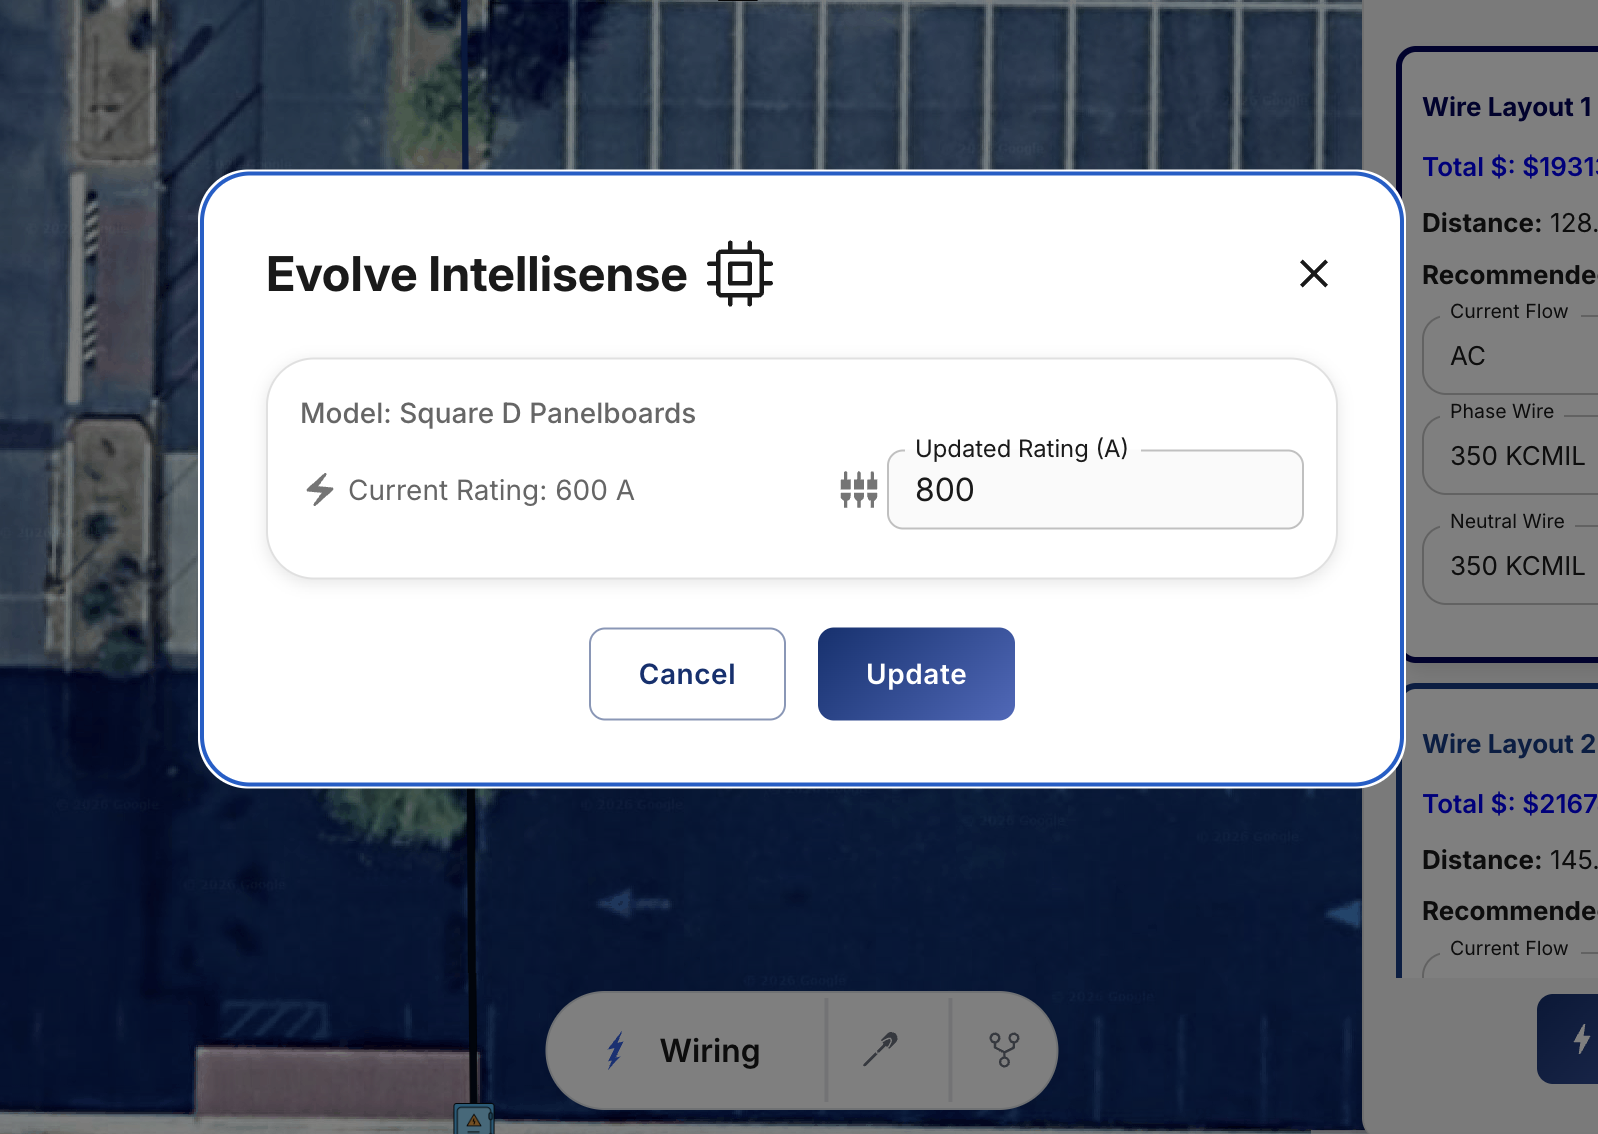Click the chip icon beside Evolve Intellisense
The width and height of the screenshot is (1598, 1134).
point(740,272)
